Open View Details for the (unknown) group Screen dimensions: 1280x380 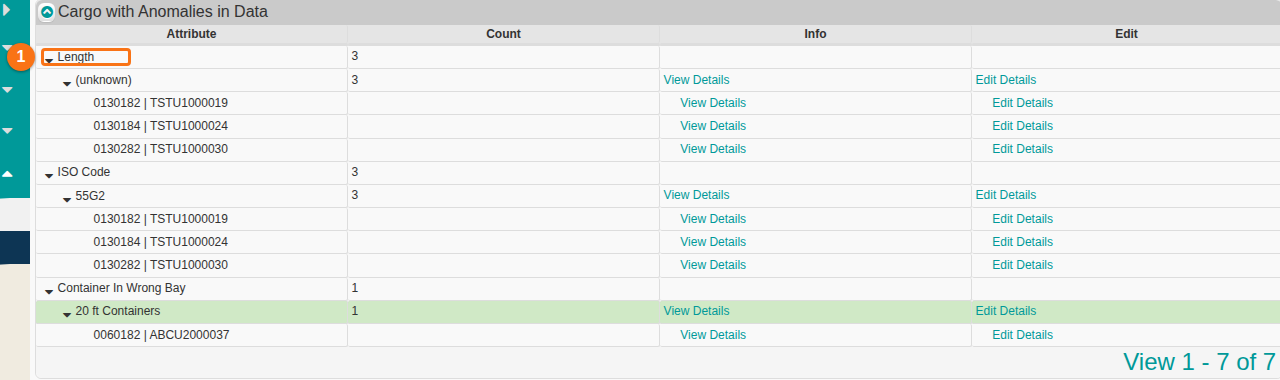pyautogui.click(x=697, y=80)
